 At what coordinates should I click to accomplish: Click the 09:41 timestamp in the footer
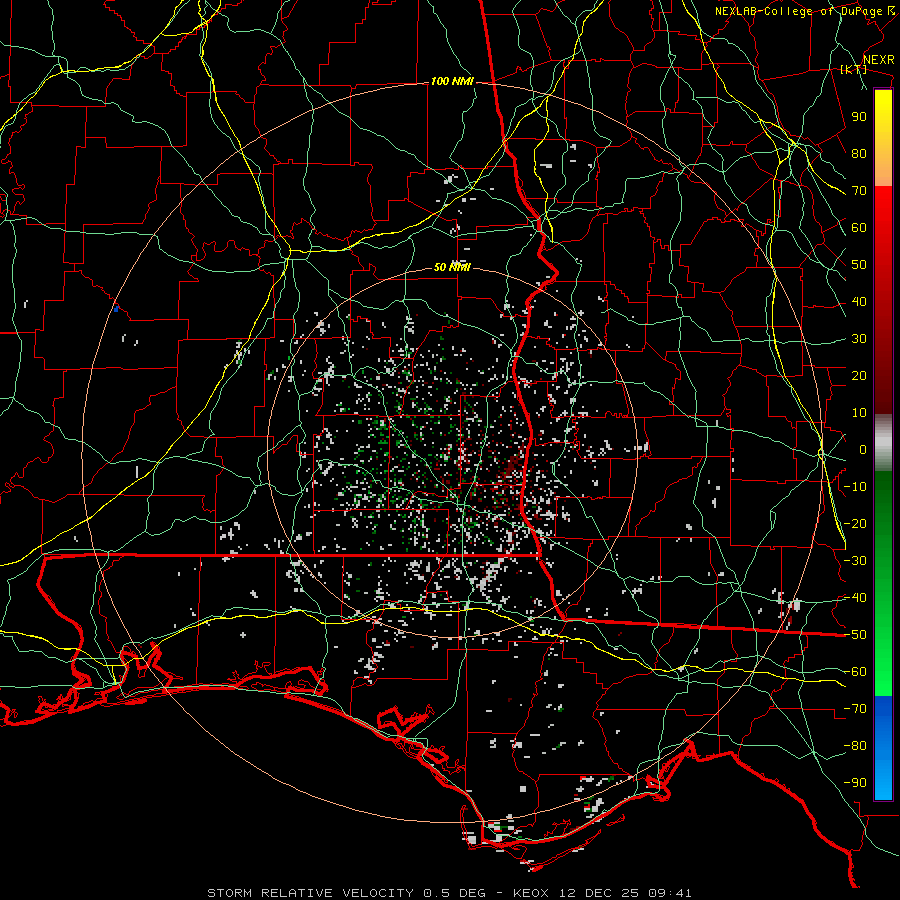pyautogui.click(x=669, y=893)
